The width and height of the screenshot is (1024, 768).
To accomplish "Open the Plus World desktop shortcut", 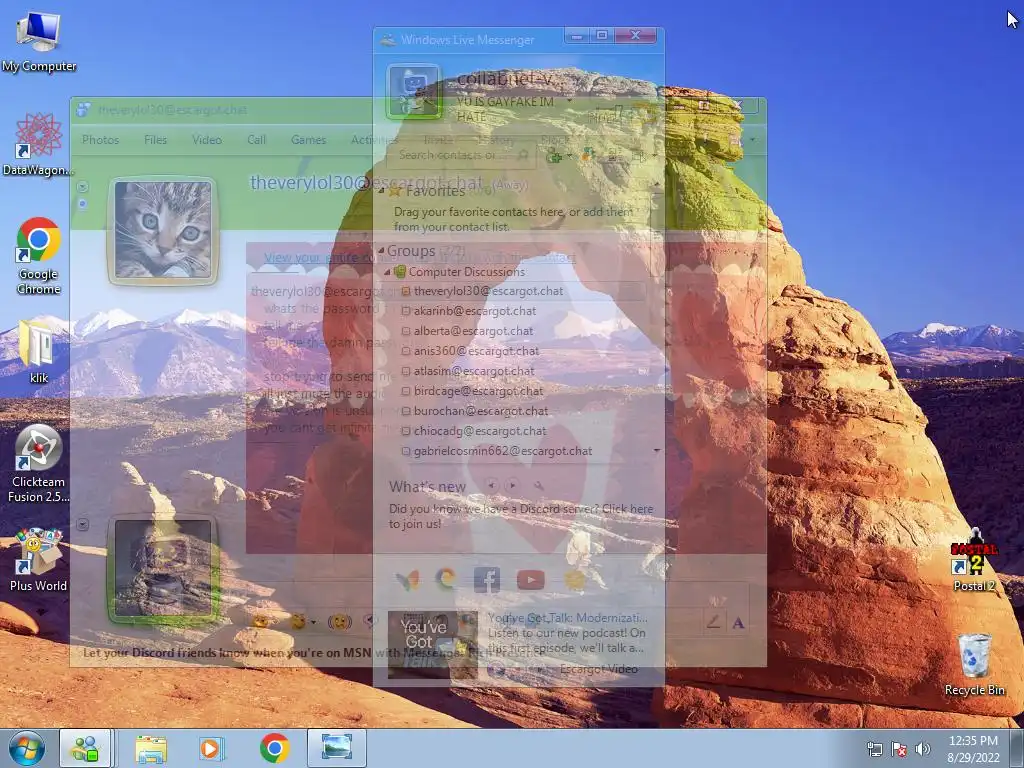I will [39, 560].
